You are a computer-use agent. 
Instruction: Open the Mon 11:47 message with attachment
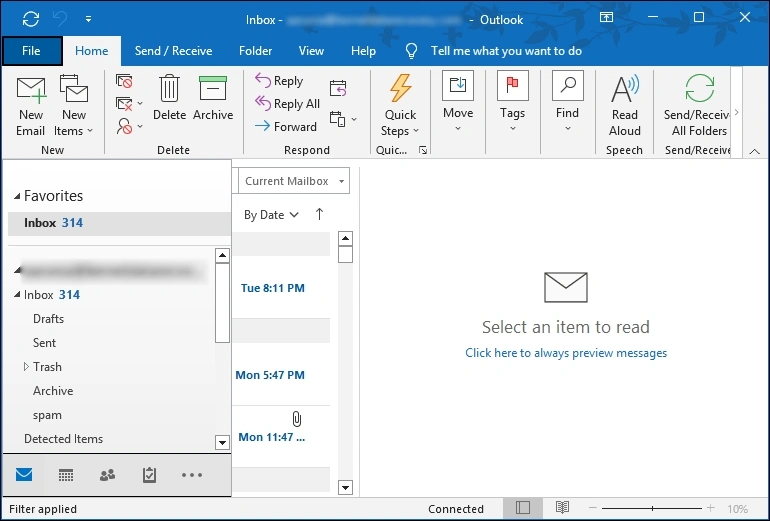click(281, 437)
